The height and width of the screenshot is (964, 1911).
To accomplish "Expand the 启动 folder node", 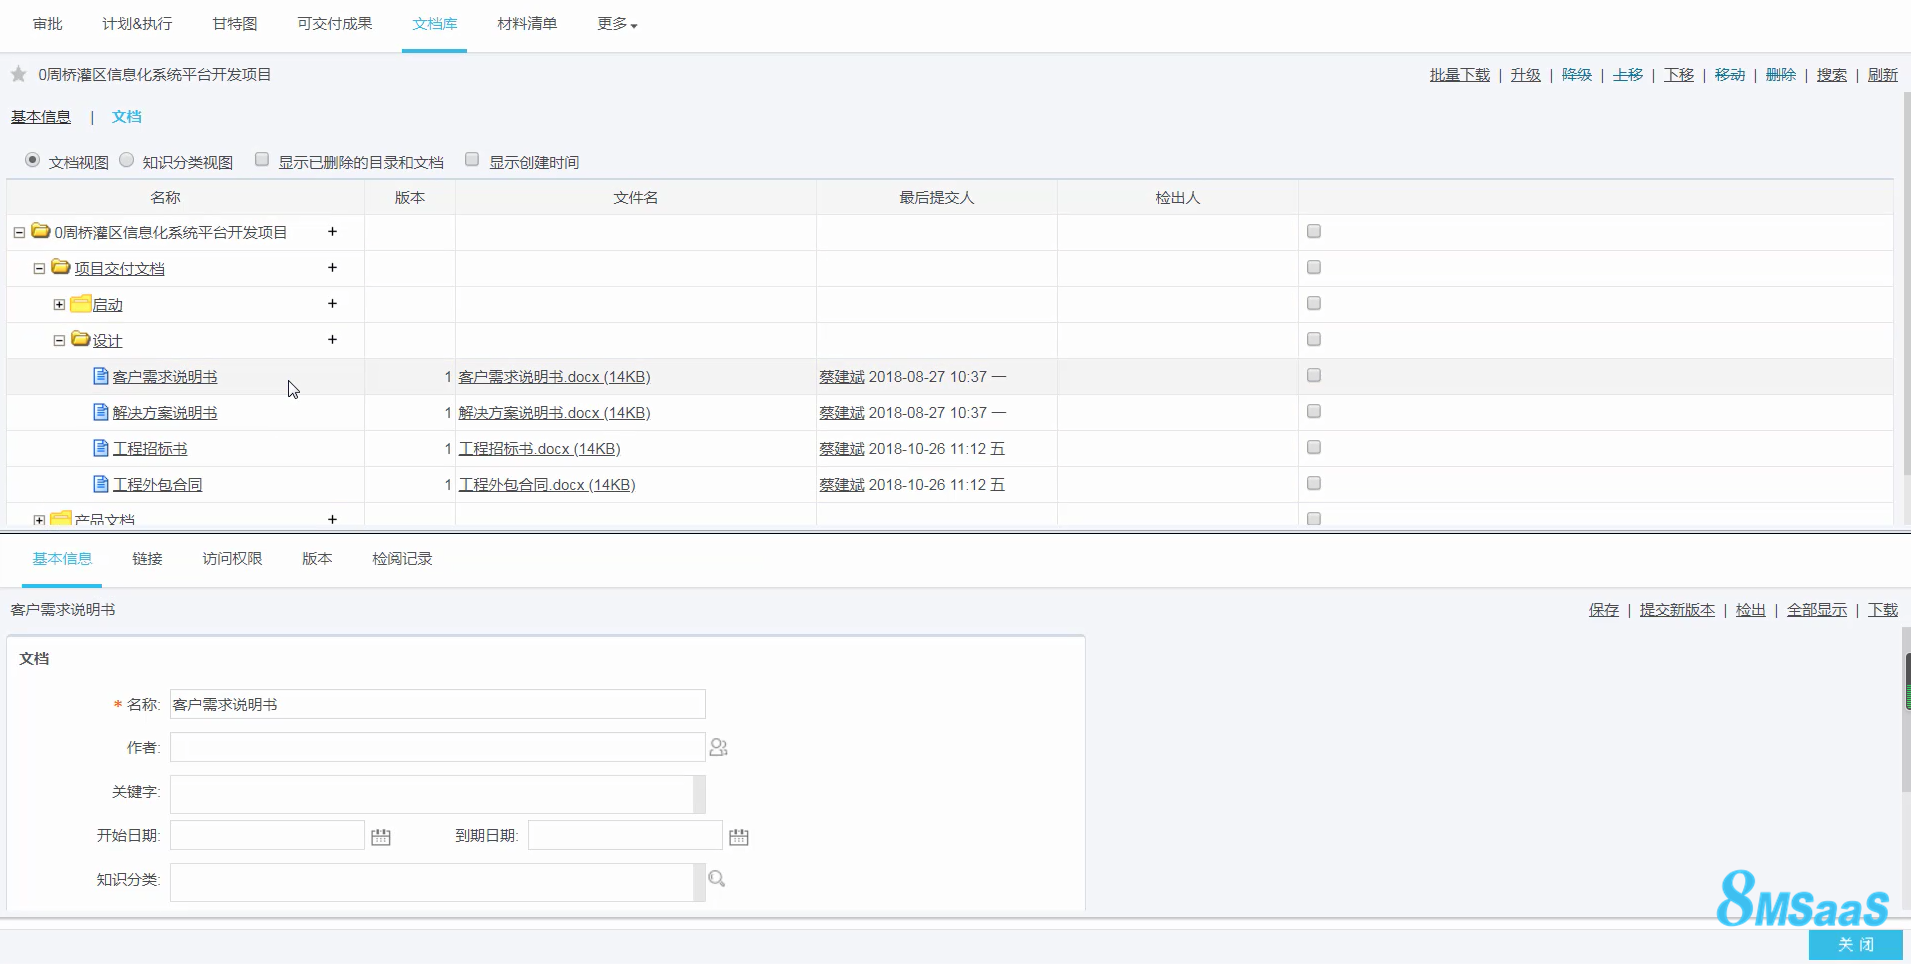I will [x=59, y=304].
